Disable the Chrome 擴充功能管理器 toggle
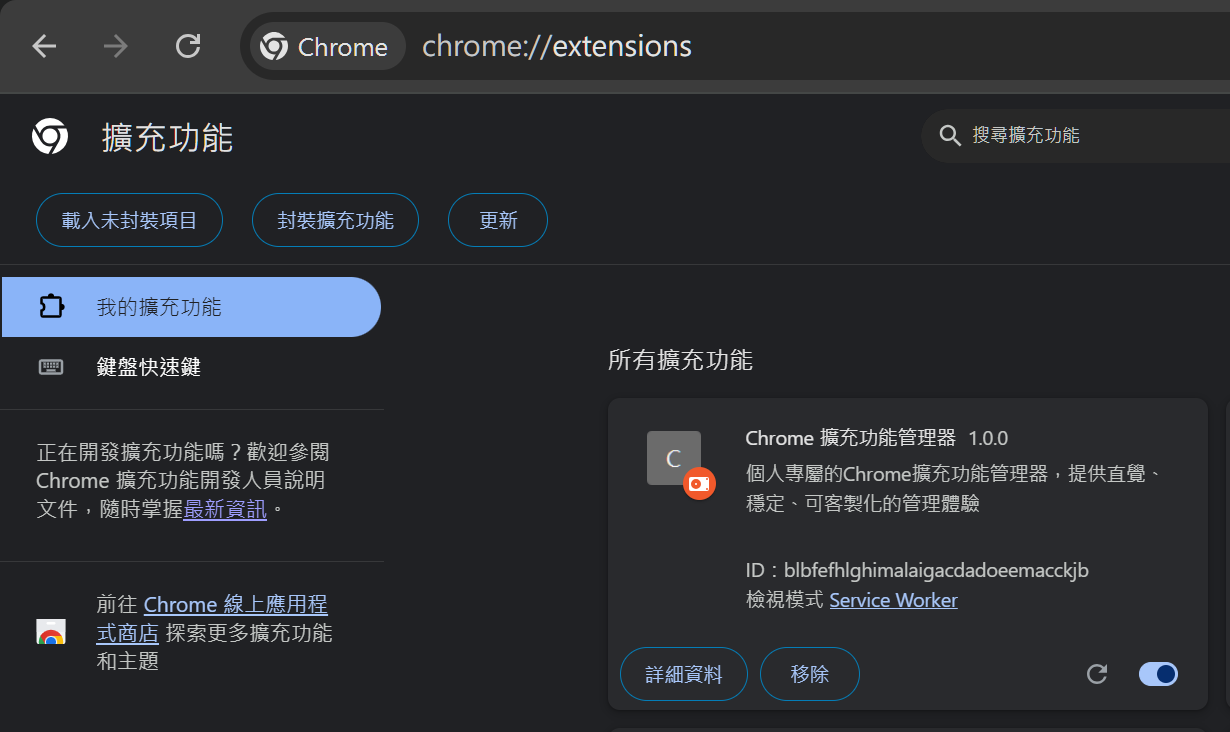 pyautogui.click(x=1158, y=674)
